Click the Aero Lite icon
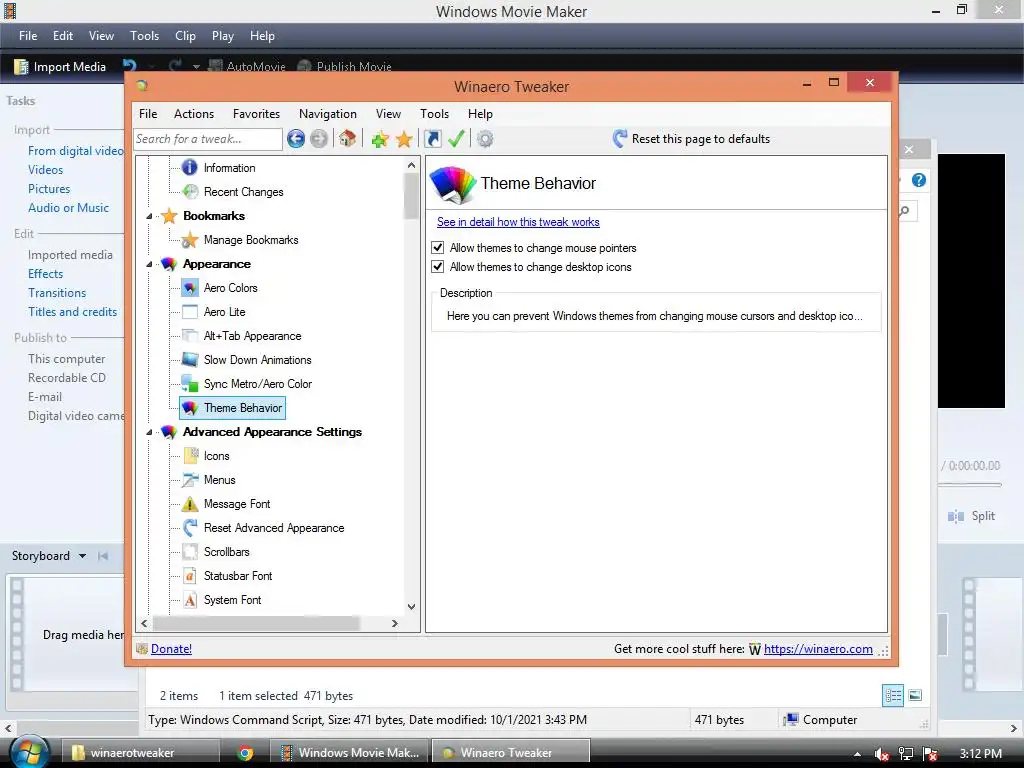The height and width of the screenshot is (768, 1024). click(x=189, y=312)
